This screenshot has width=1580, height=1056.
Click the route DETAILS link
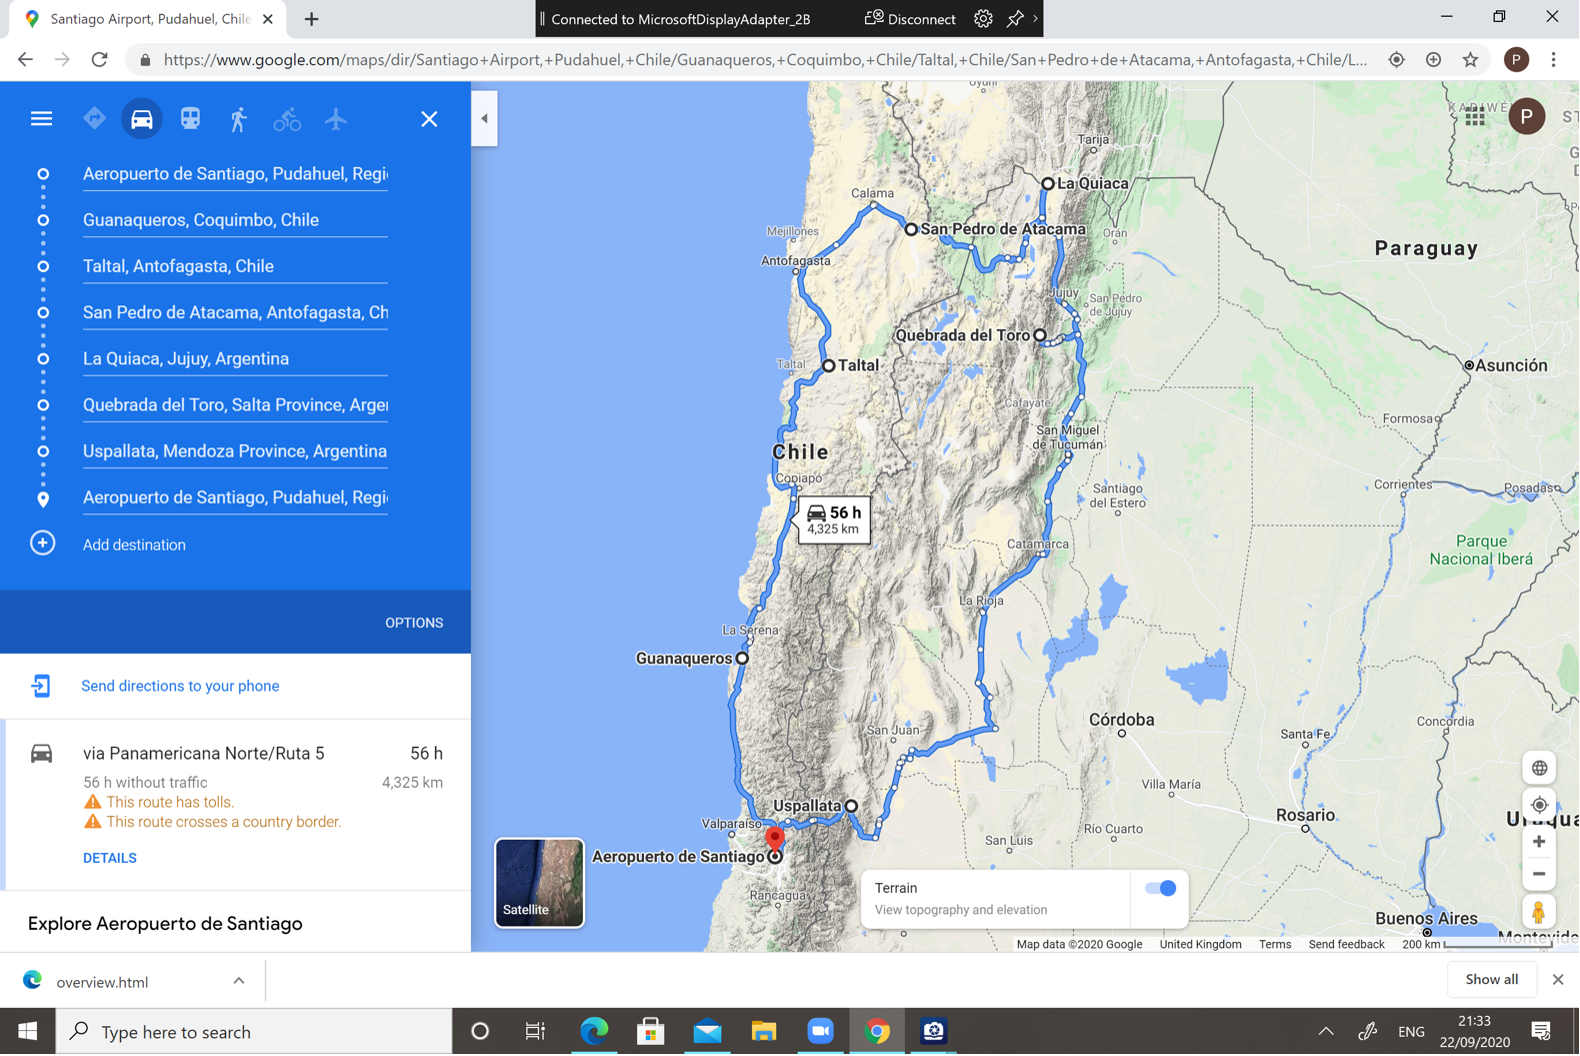click(x=110, y=858)
